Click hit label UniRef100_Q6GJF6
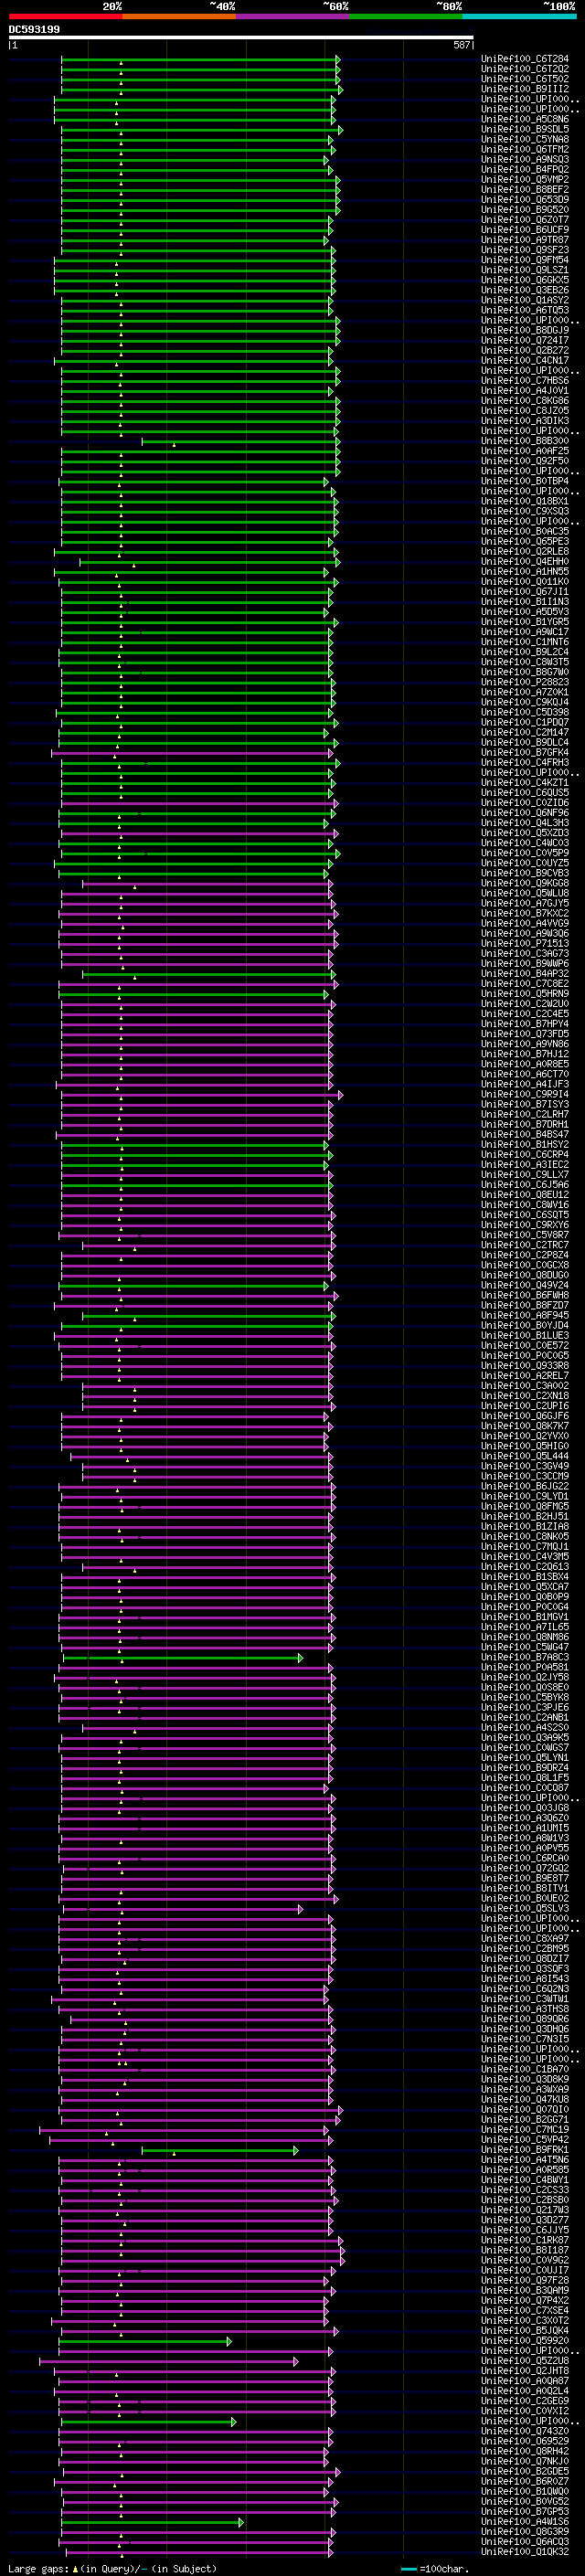The image size is (585, 2576). [x=525, y=1416]
